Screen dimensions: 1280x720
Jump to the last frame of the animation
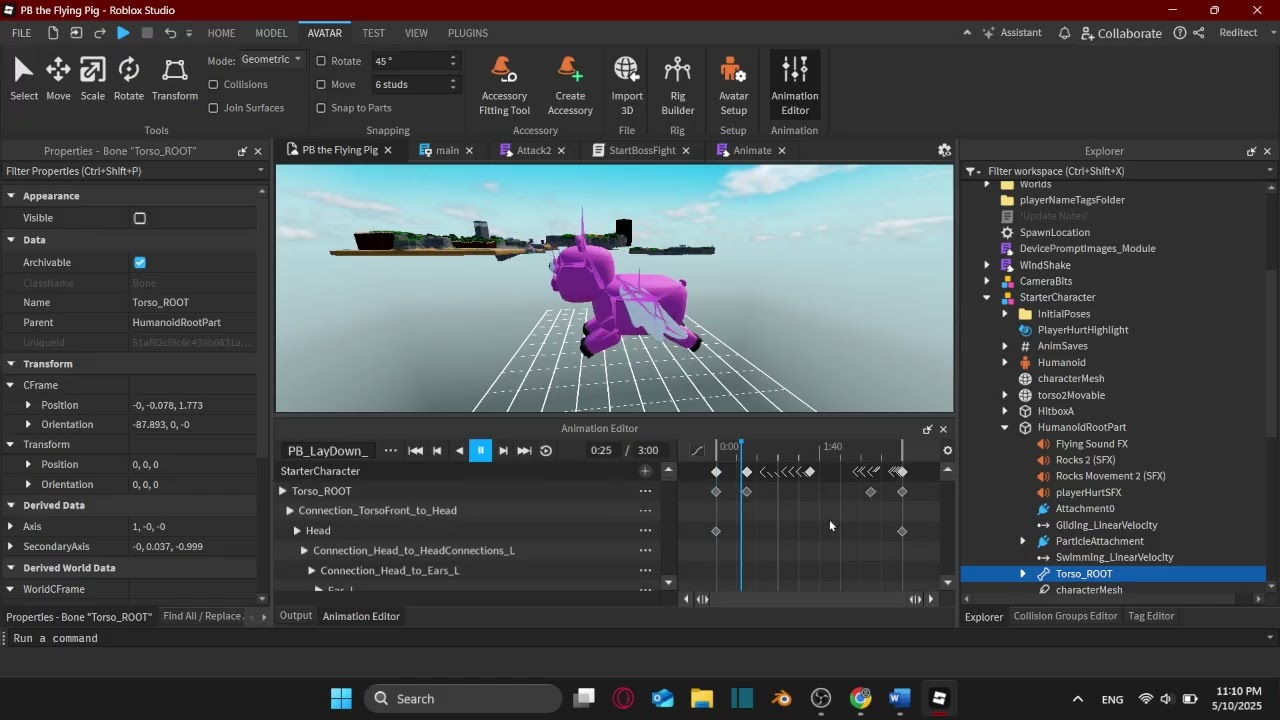524,451
